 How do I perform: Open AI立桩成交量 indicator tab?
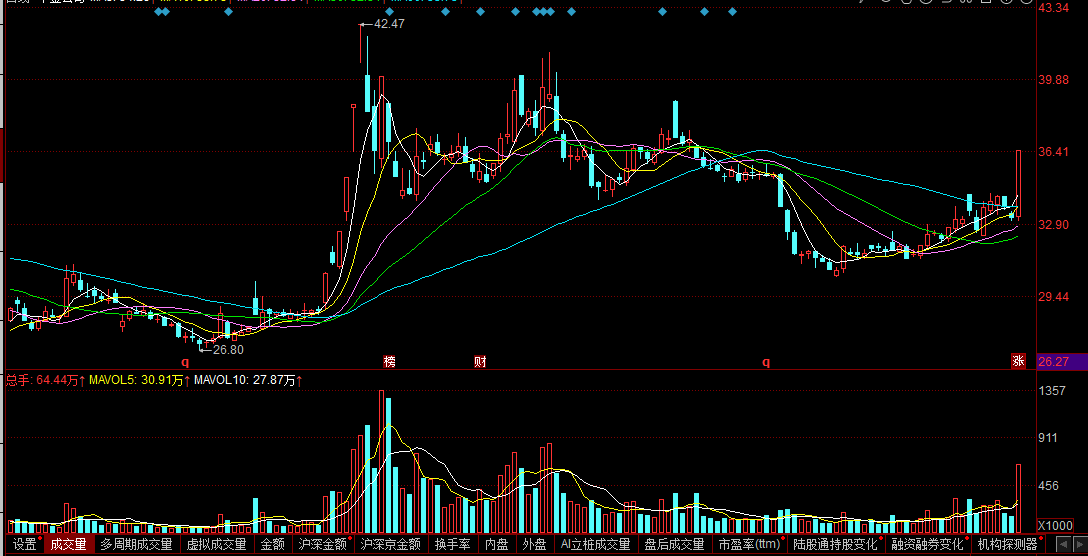coord(595,544)
